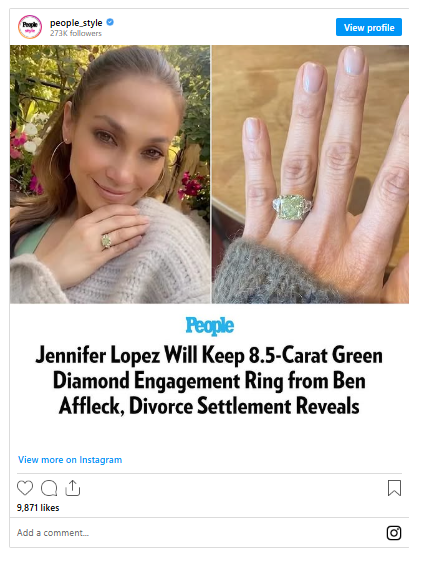Click the 273K followers text
The height and width of the screenshot is (561, 425).
click(x=76, y=33)
